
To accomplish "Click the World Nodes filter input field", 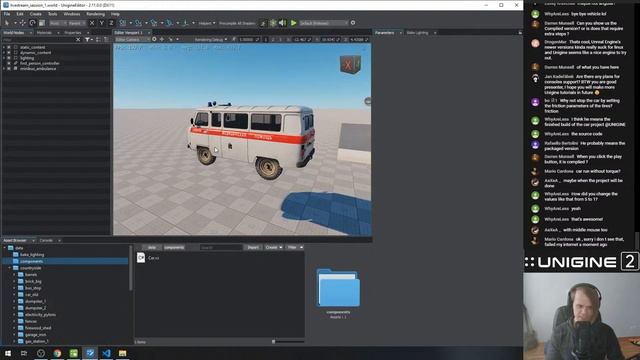I will click(x=38, y=40).
